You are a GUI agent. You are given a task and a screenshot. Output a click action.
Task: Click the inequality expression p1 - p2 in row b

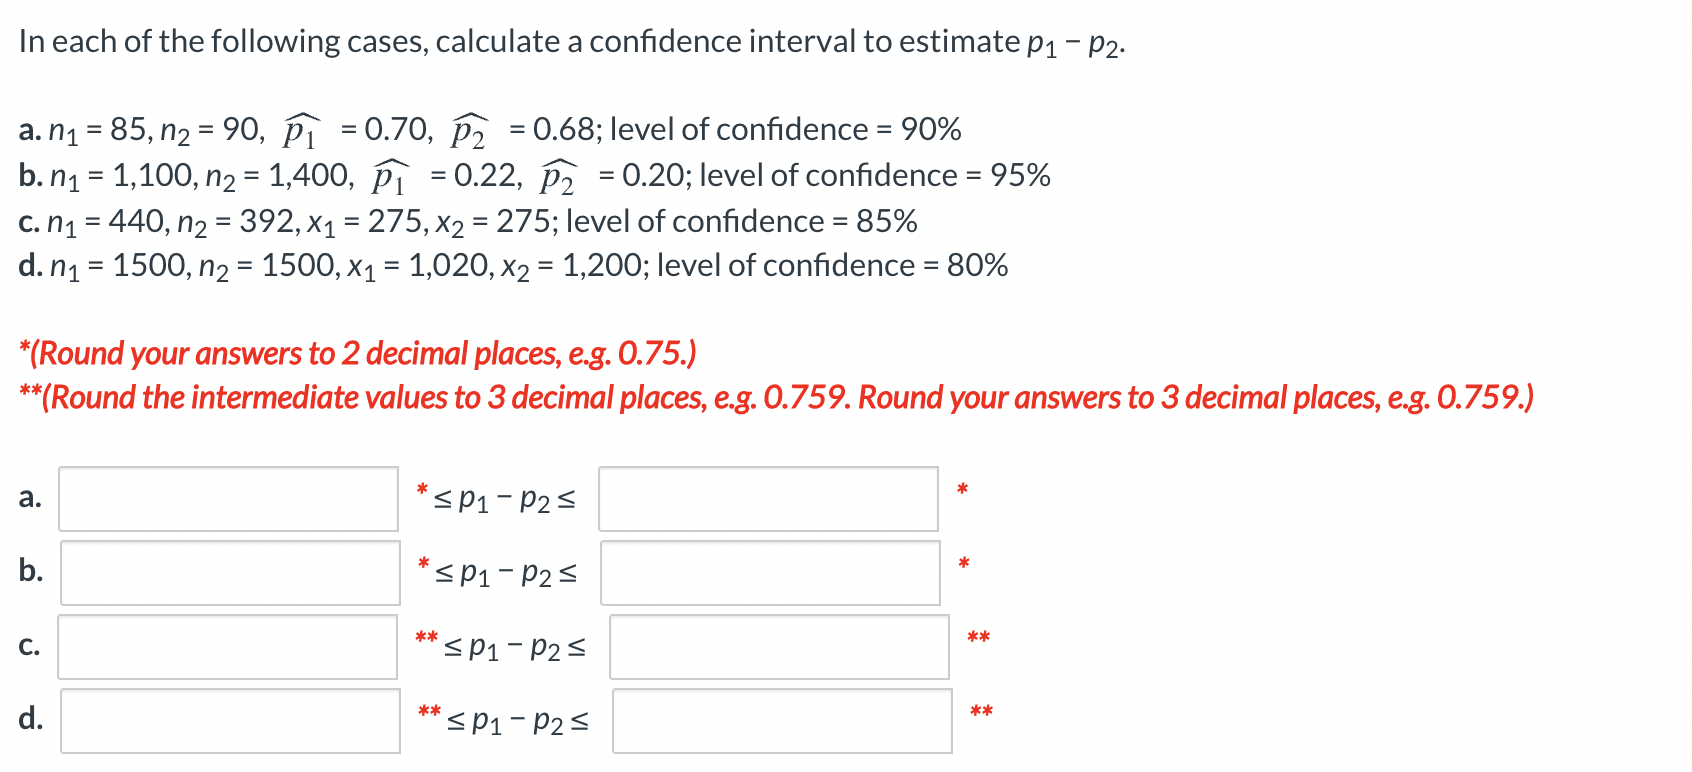505,573
